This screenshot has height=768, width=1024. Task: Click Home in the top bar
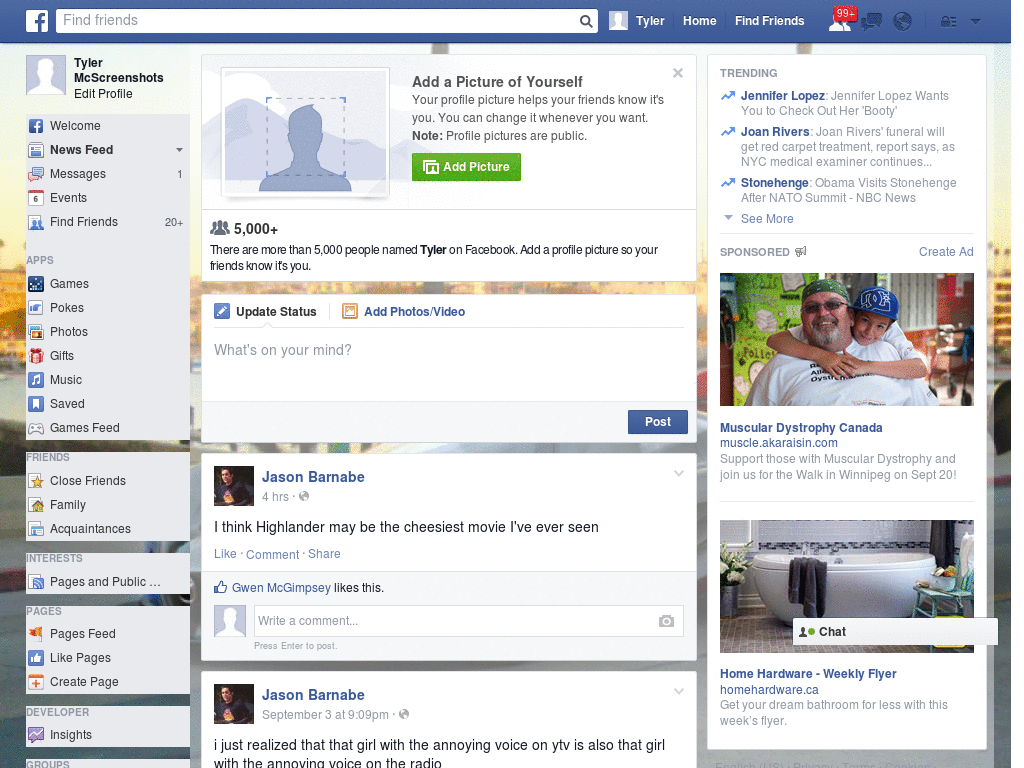[699, 21]
